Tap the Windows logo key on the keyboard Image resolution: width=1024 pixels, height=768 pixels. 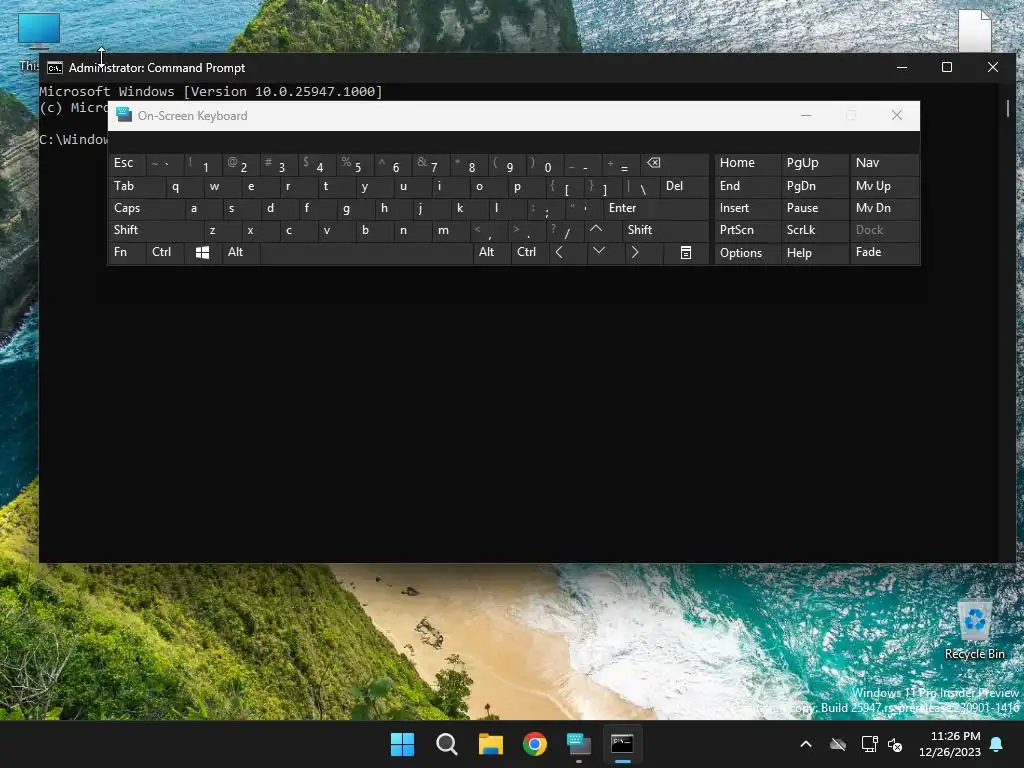click(202, 253)
